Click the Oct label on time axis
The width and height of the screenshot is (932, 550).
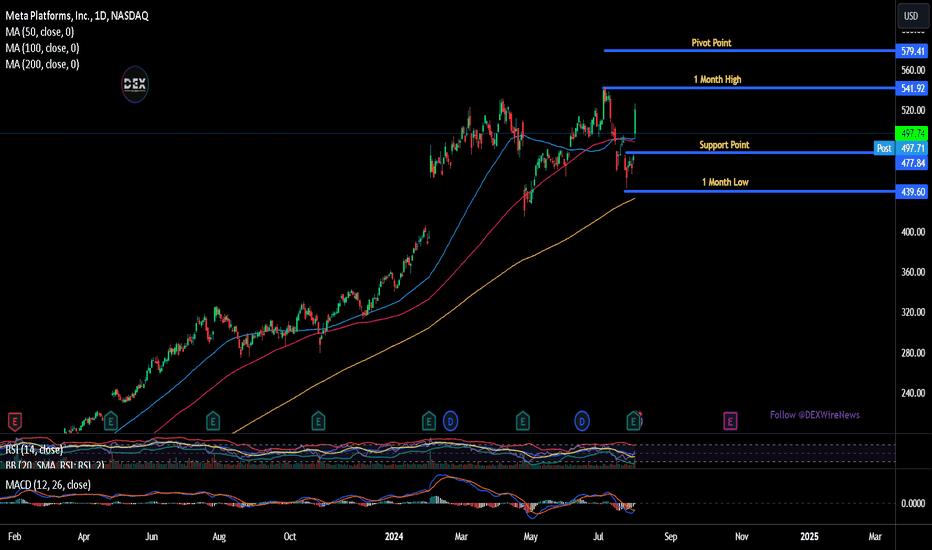[x=289, y=536]
